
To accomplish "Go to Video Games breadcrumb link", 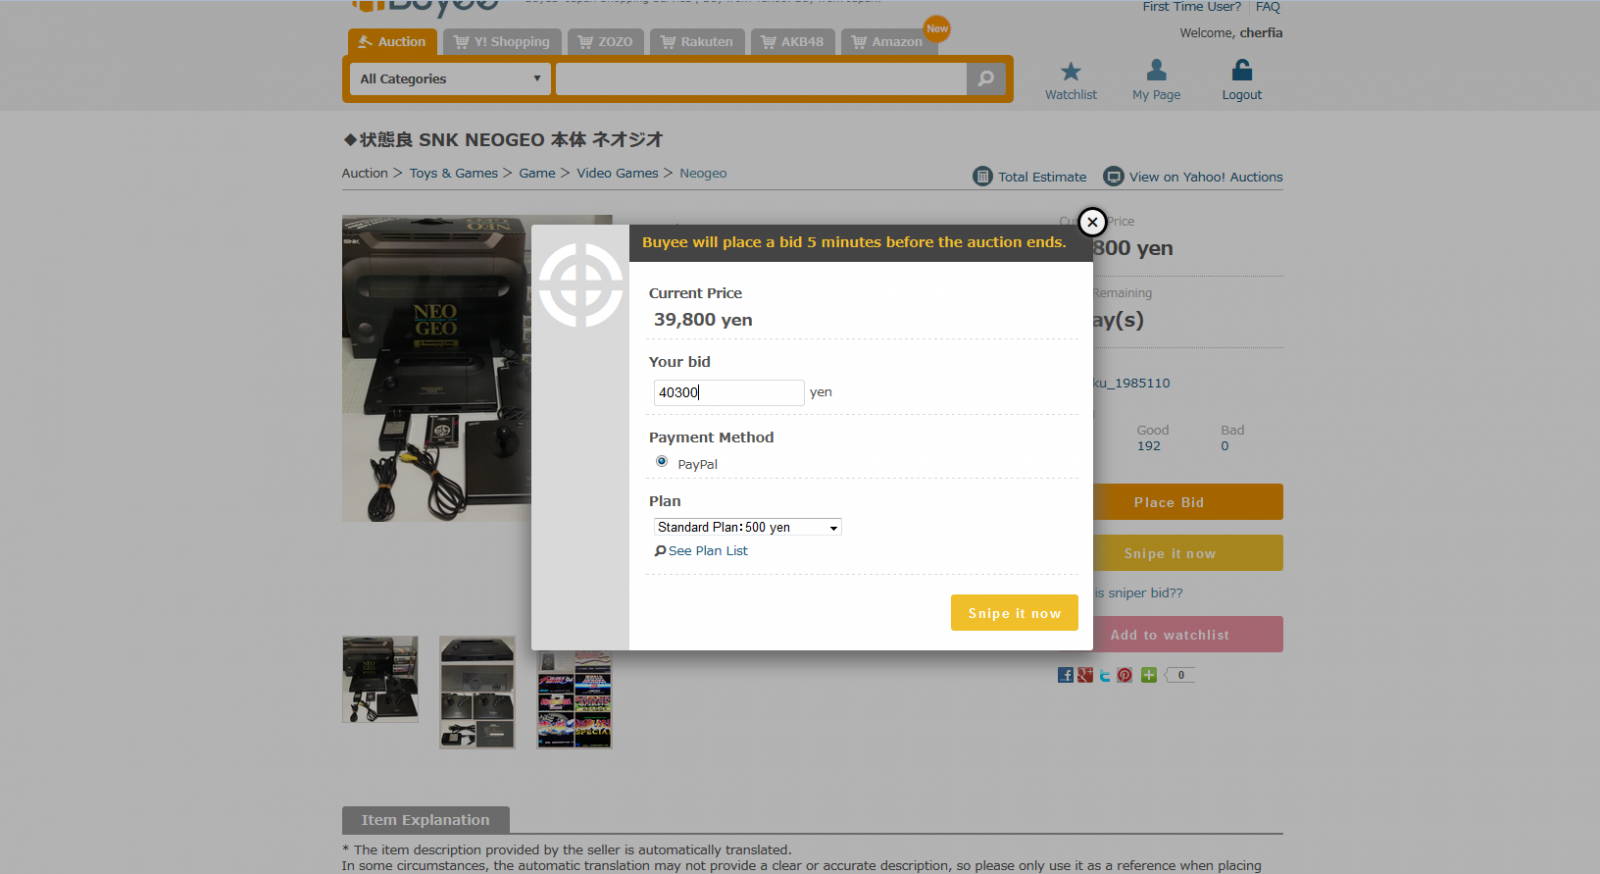I will pos(617,173).
